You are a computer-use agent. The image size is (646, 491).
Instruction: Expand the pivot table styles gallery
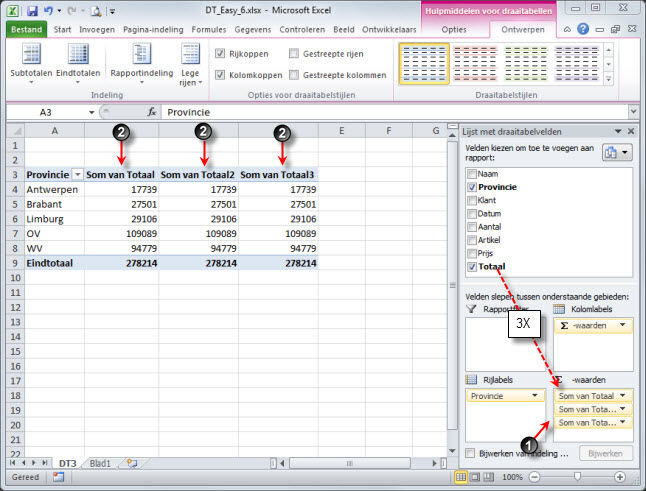point(609,79)
